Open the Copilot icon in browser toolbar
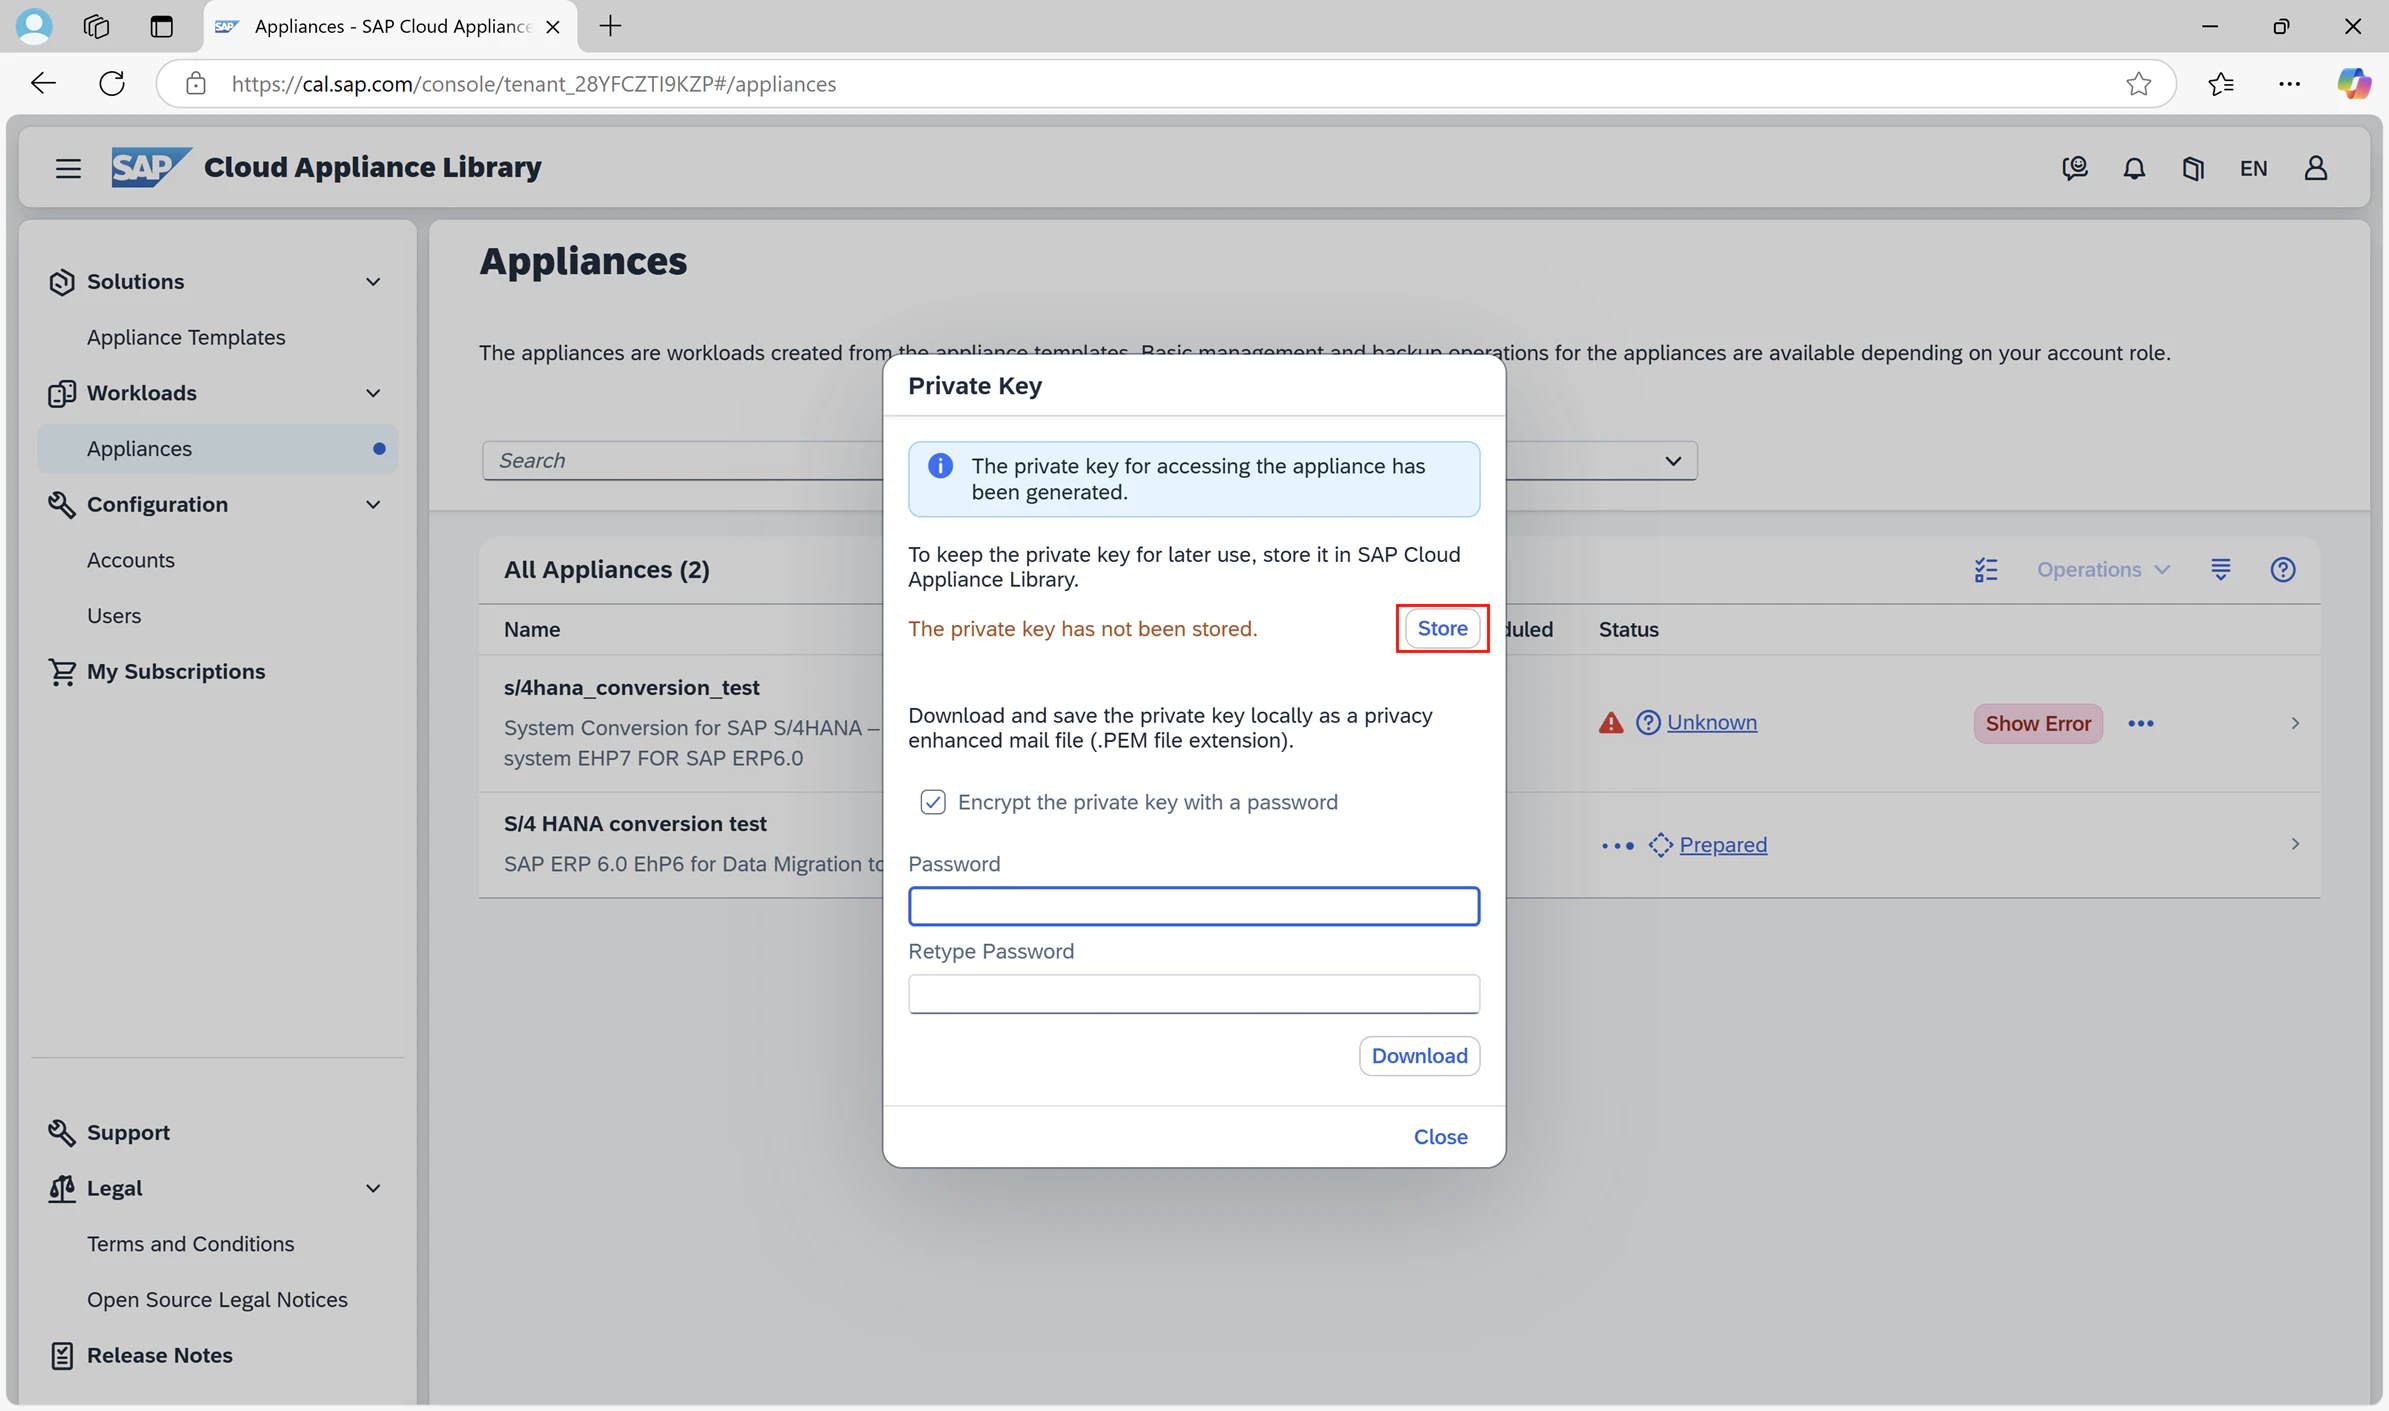This screenshot has height=1411, width=2389. click(2353, 84)
